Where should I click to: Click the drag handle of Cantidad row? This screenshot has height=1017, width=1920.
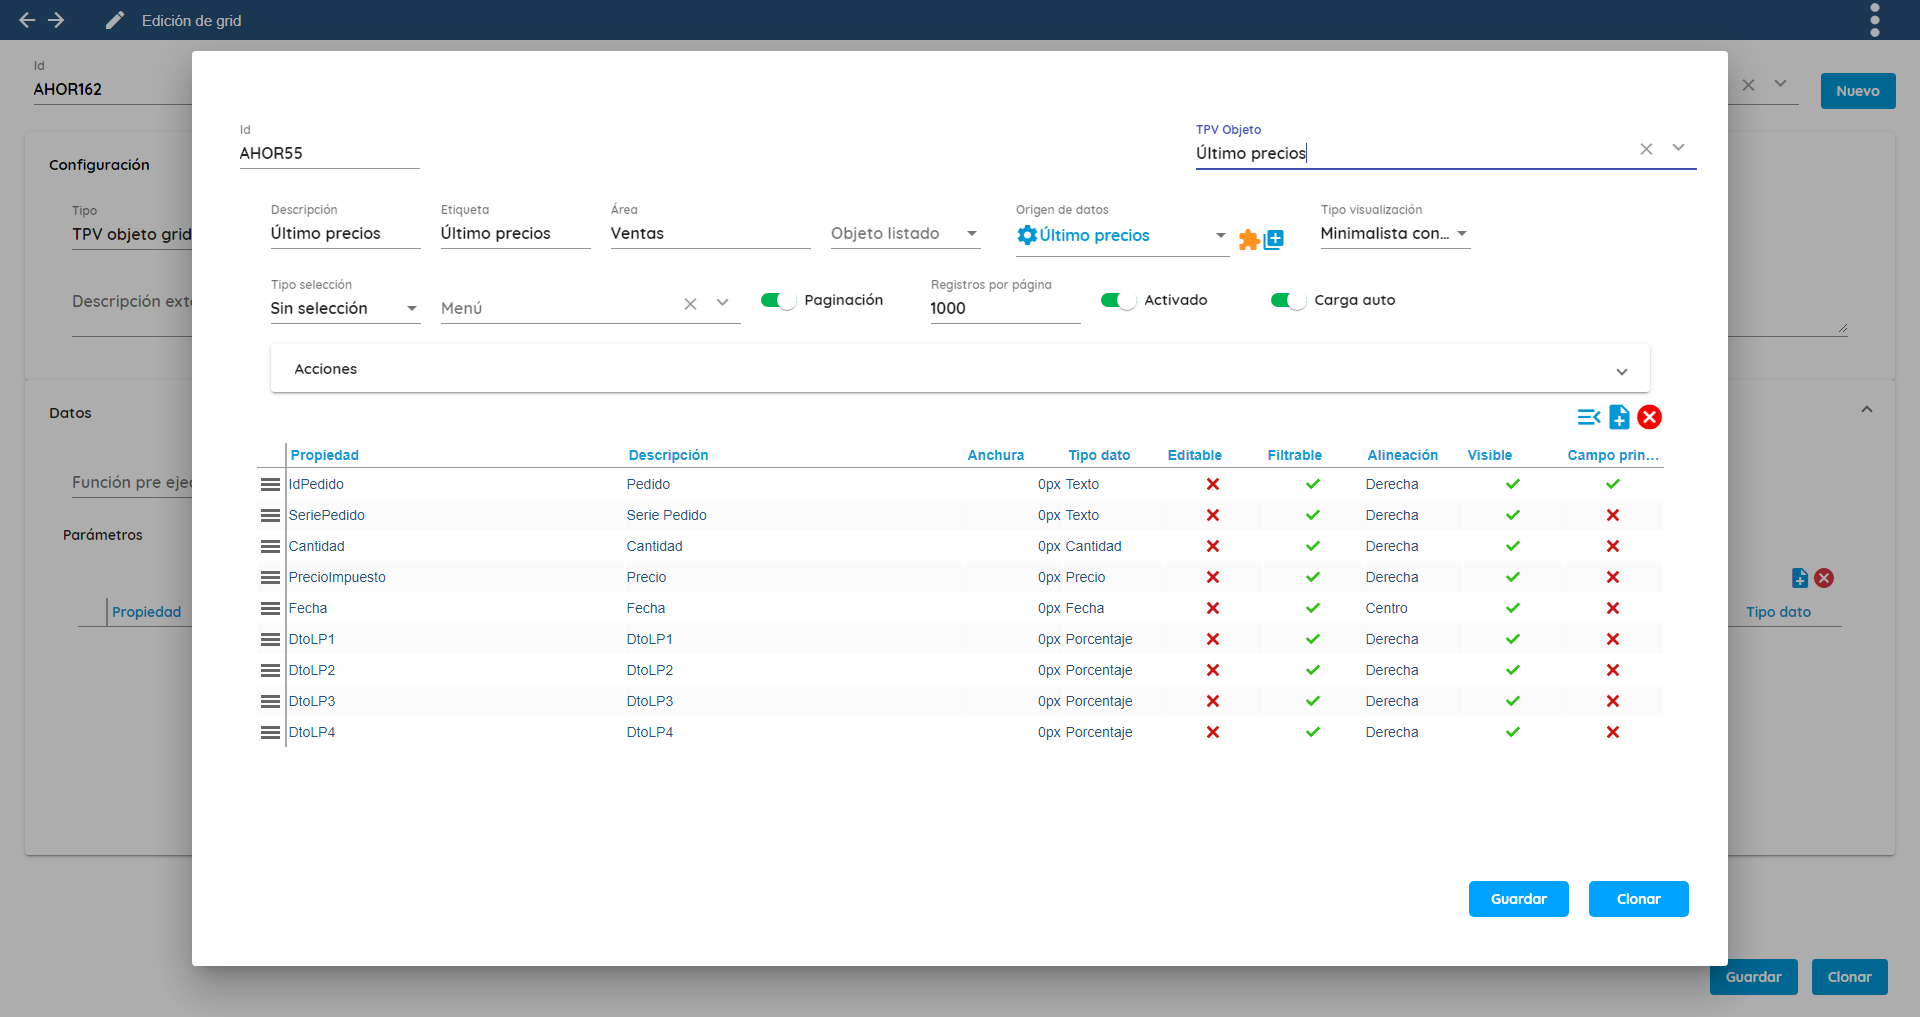click(x=270, y=546)
